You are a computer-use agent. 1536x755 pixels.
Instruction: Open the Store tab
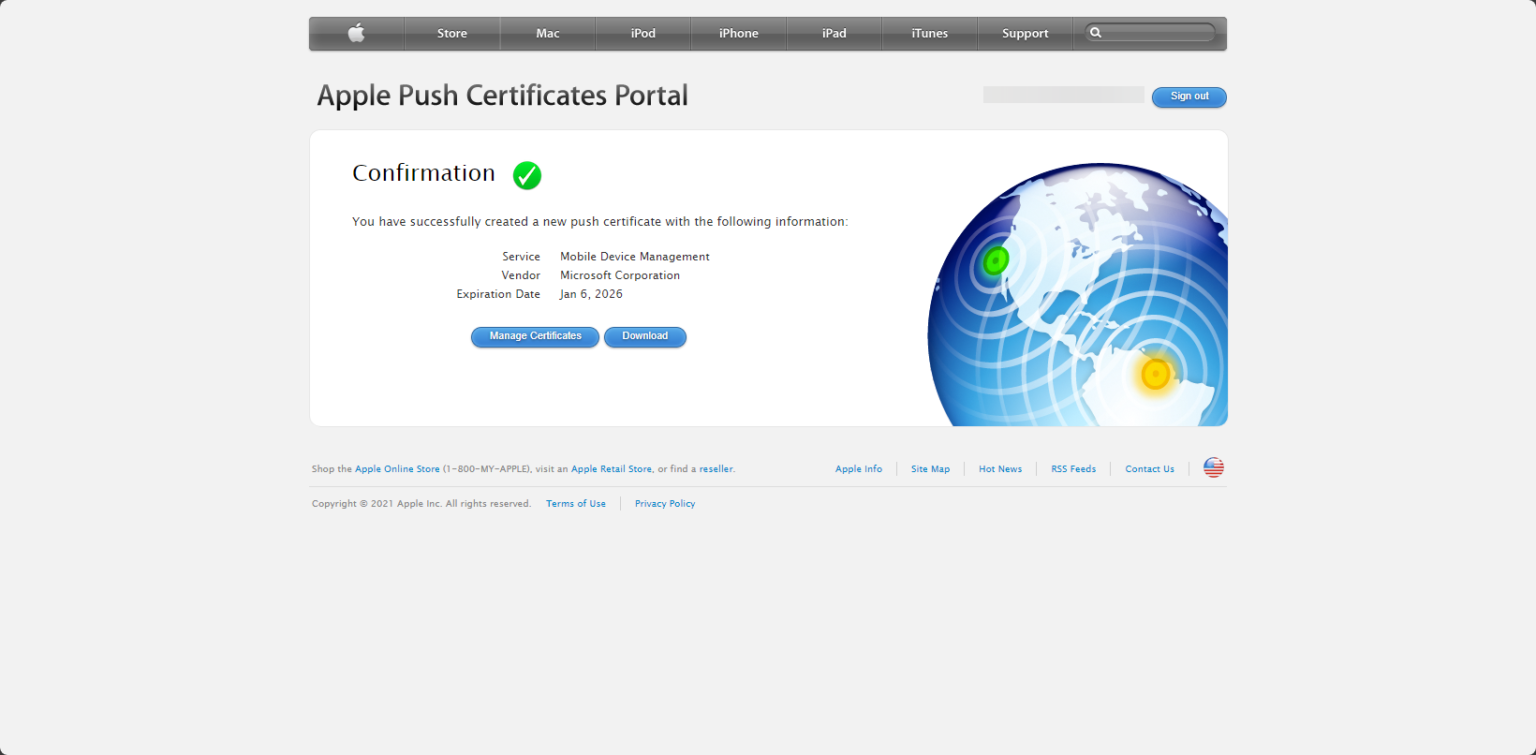pyautogui.click(x=452, y=33)
